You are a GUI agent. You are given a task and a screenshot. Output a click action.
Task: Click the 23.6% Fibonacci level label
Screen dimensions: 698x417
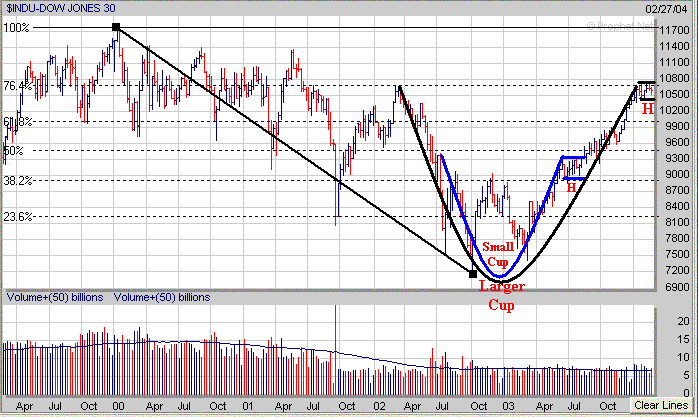[x=17, y=217]
